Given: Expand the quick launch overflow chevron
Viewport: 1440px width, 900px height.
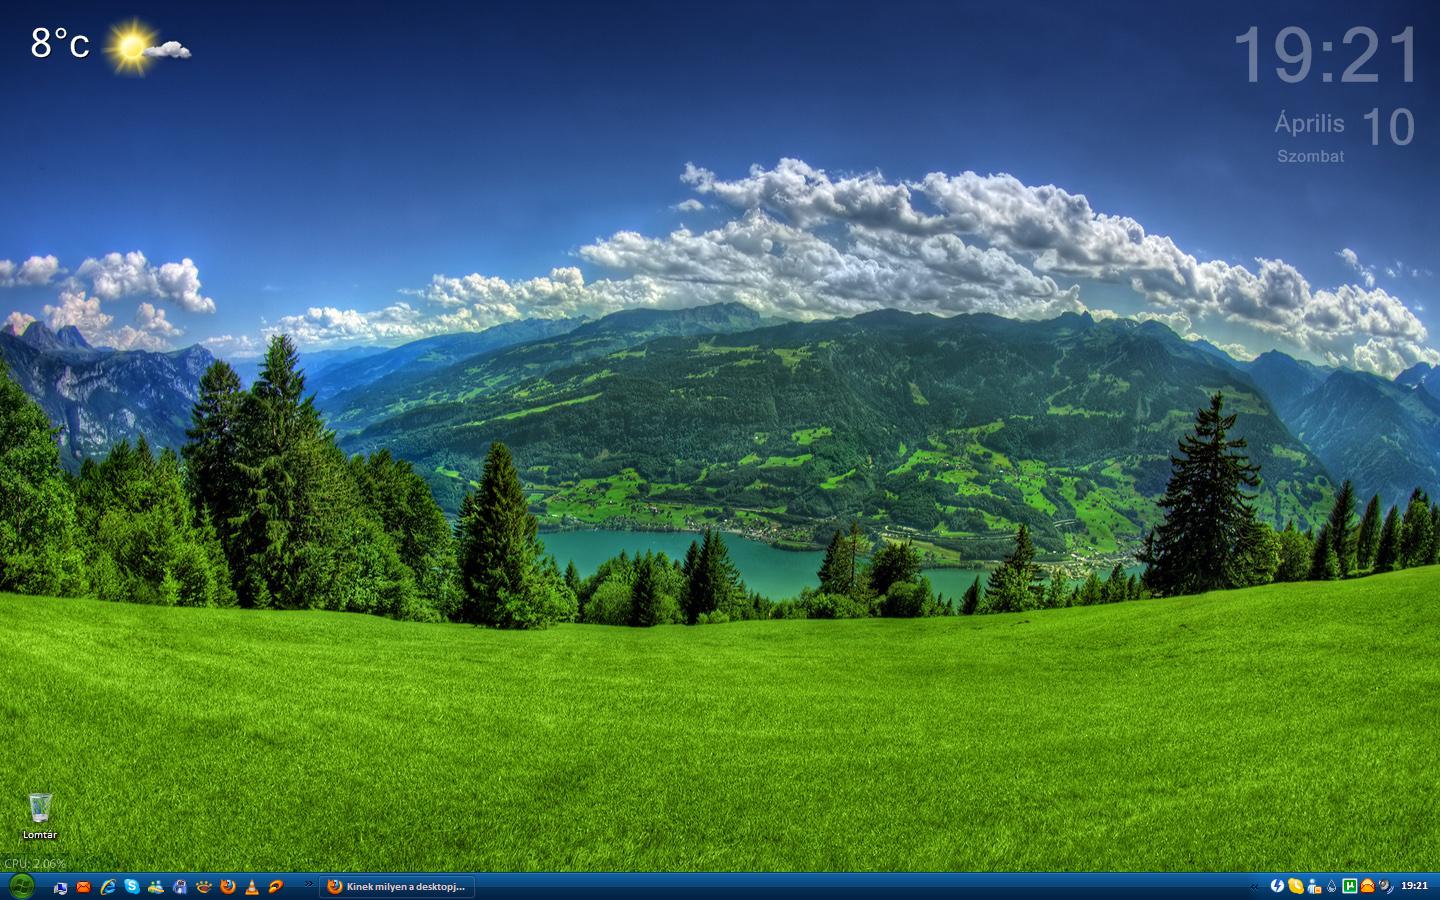Looking at the screenshot, I should click(309, 884).
